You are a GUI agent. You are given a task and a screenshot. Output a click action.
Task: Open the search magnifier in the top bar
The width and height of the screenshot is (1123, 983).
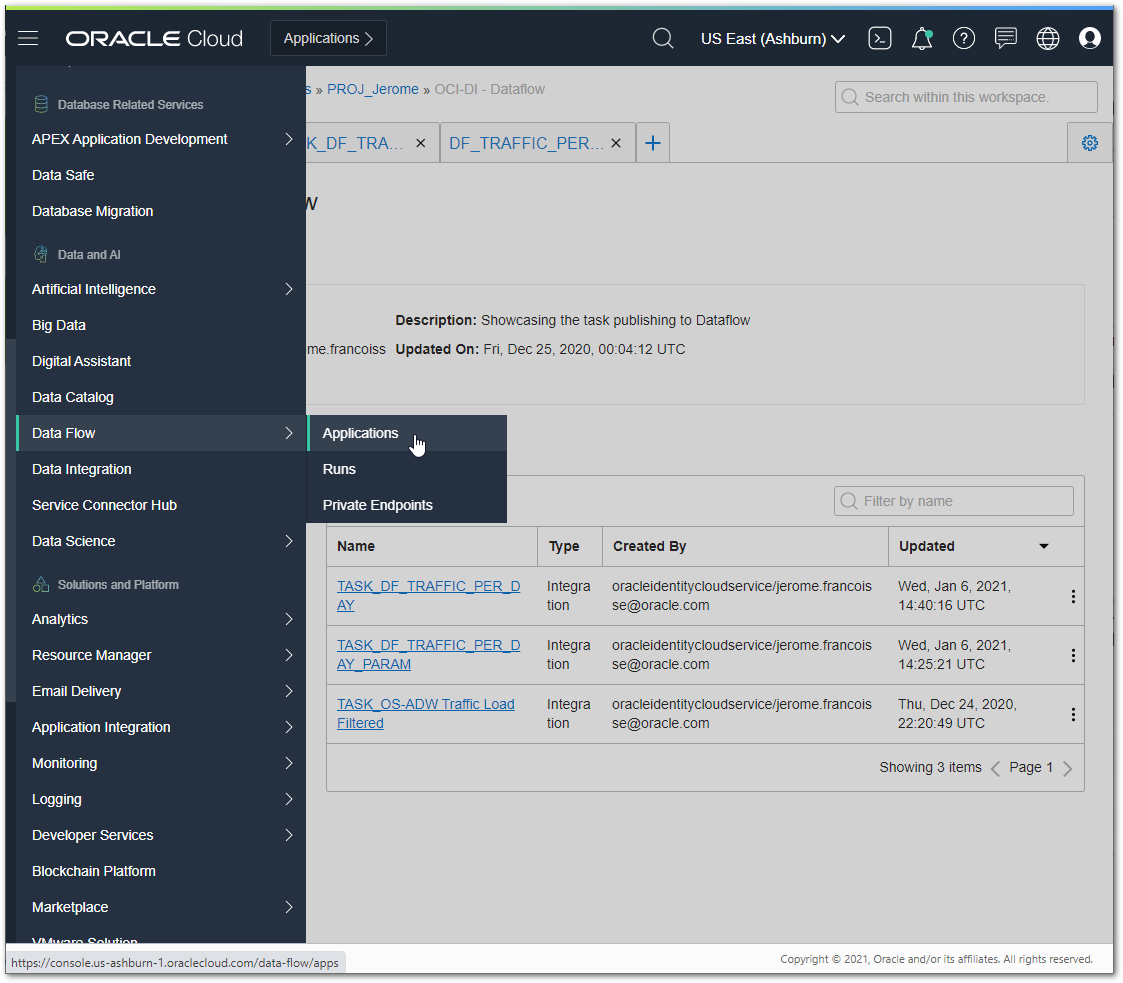[662, 38]
